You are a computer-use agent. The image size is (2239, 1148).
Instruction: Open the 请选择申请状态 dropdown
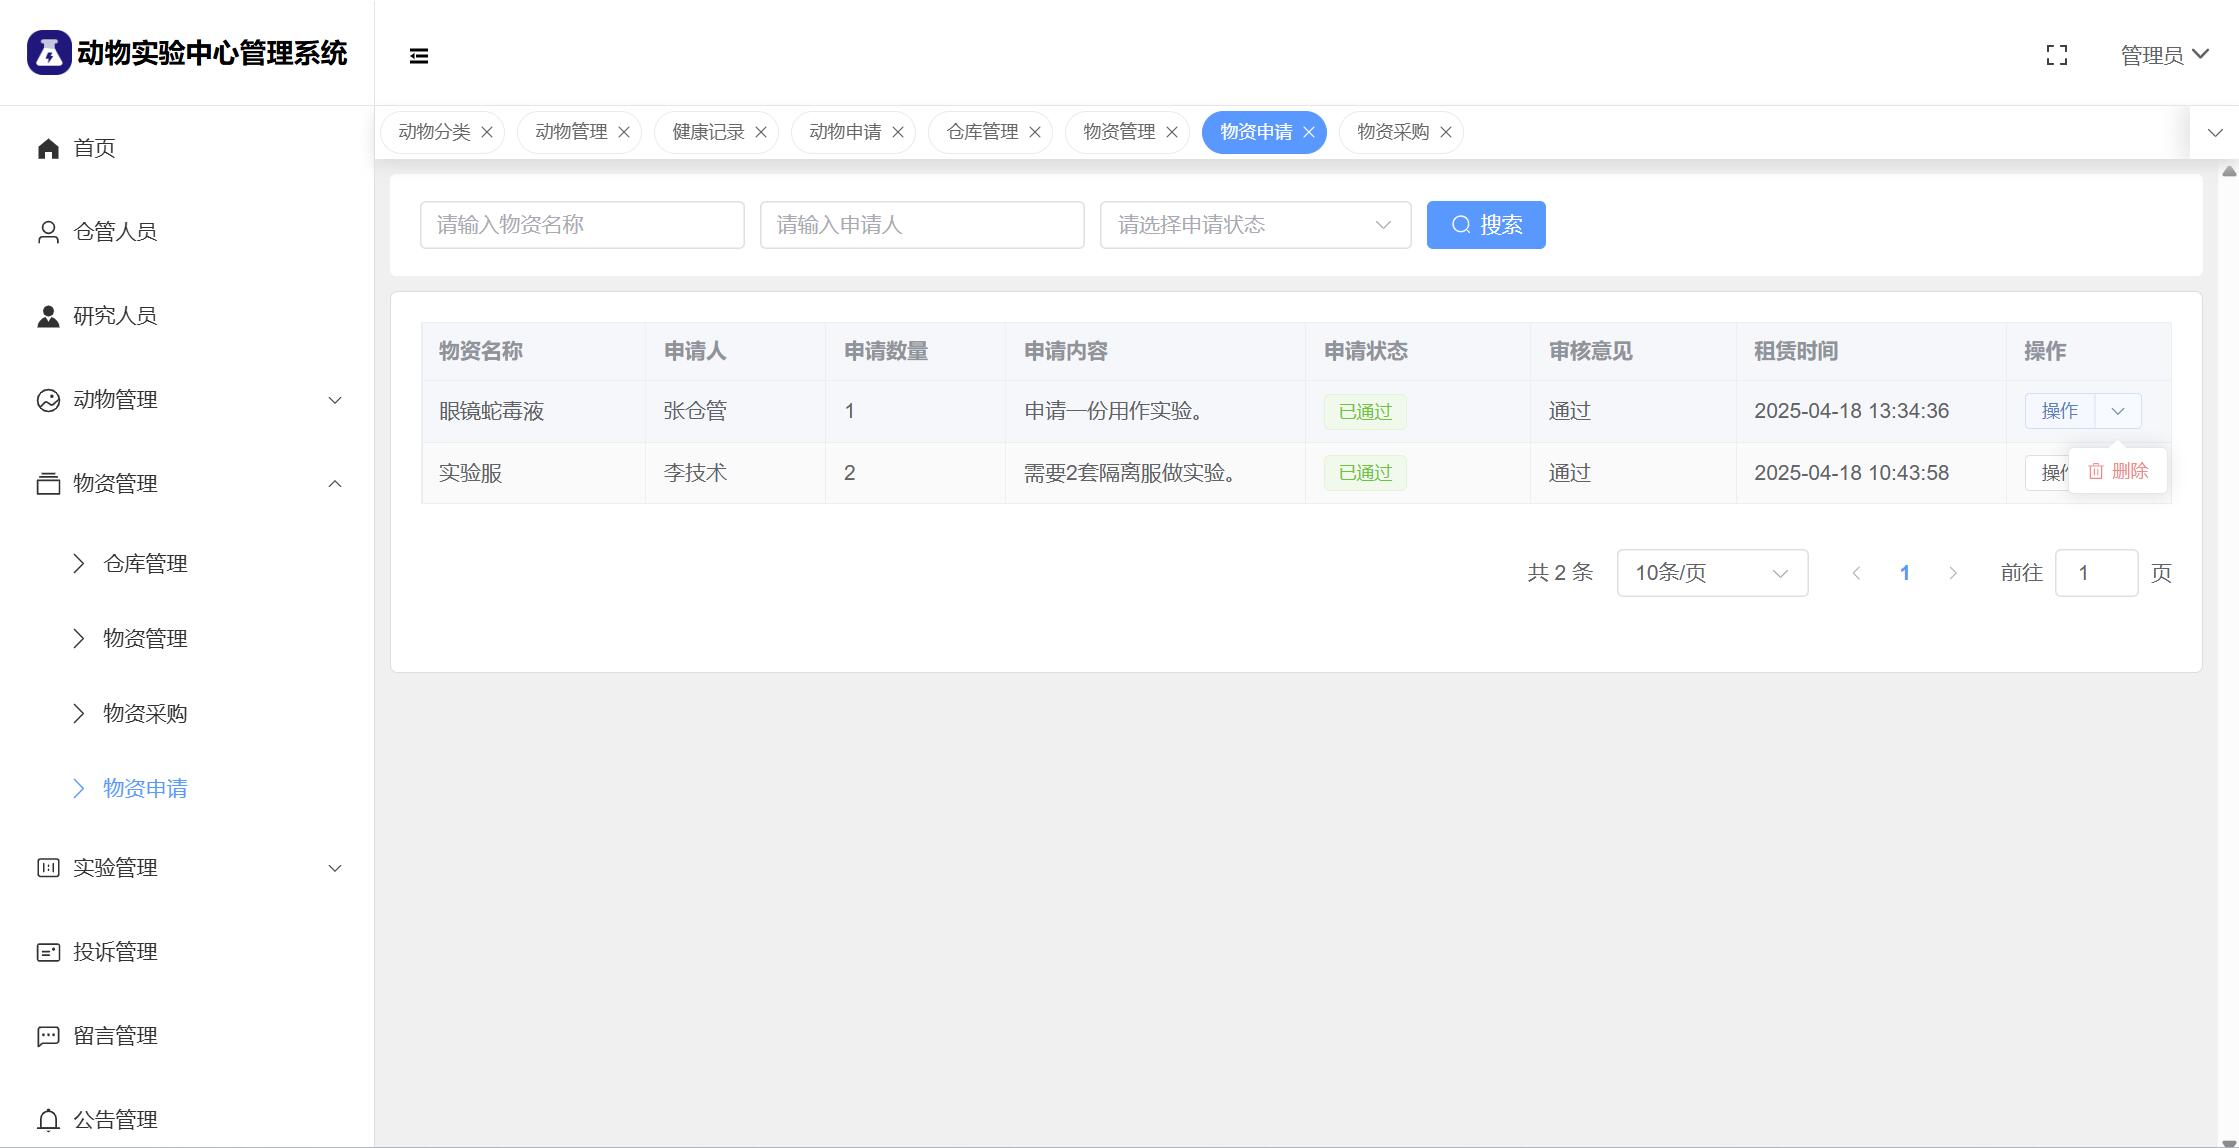(x=1254, y=225)
